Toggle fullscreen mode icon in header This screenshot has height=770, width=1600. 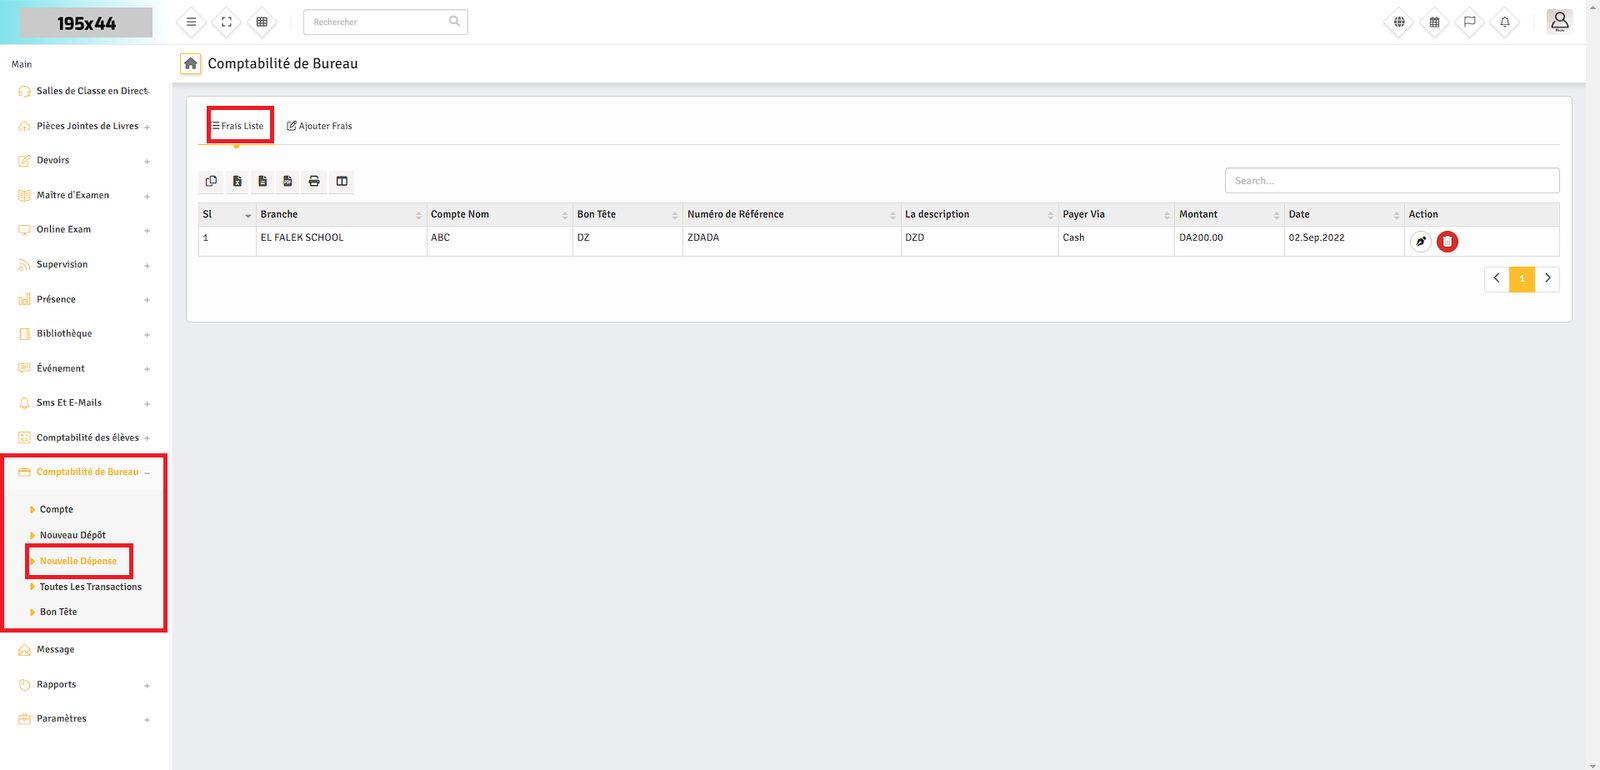click(x=227, y=22)
